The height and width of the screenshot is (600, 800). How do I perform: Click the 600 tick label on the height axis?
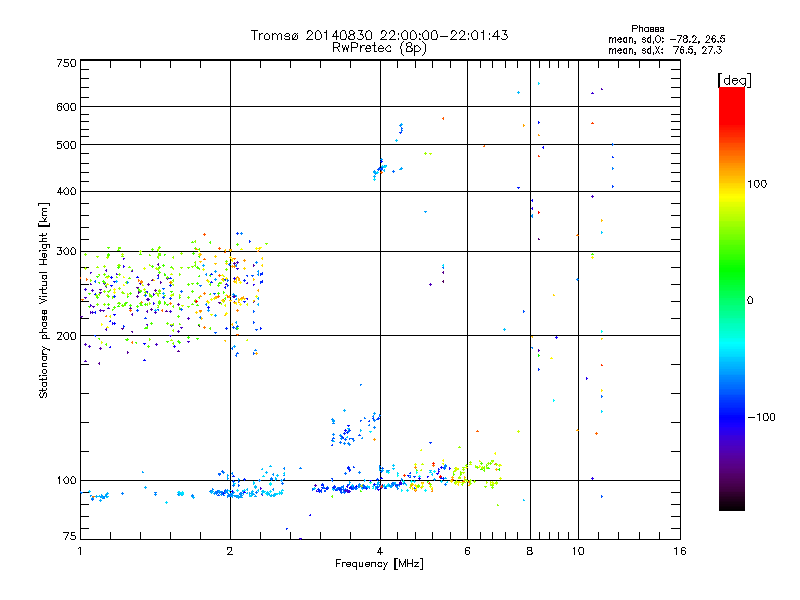coord(66,107)
